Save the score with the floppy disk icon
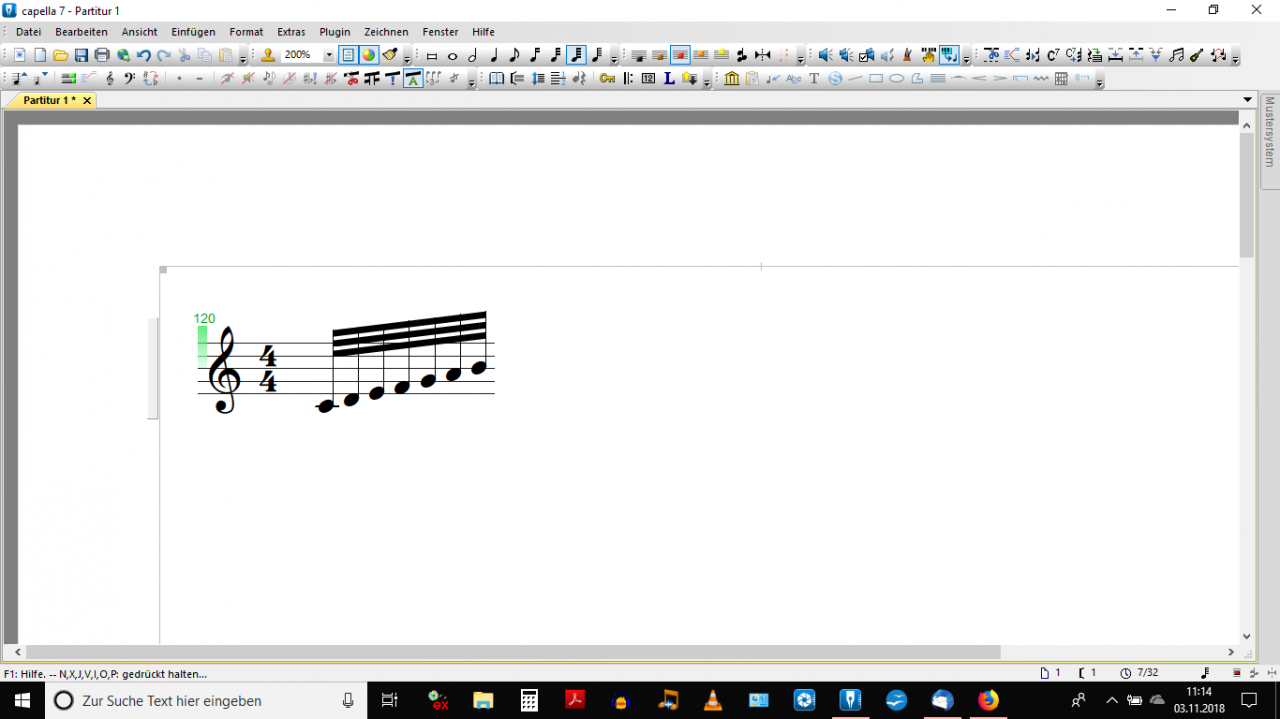1280x719 pixels. pyautogui.click(x=81, y=55)
